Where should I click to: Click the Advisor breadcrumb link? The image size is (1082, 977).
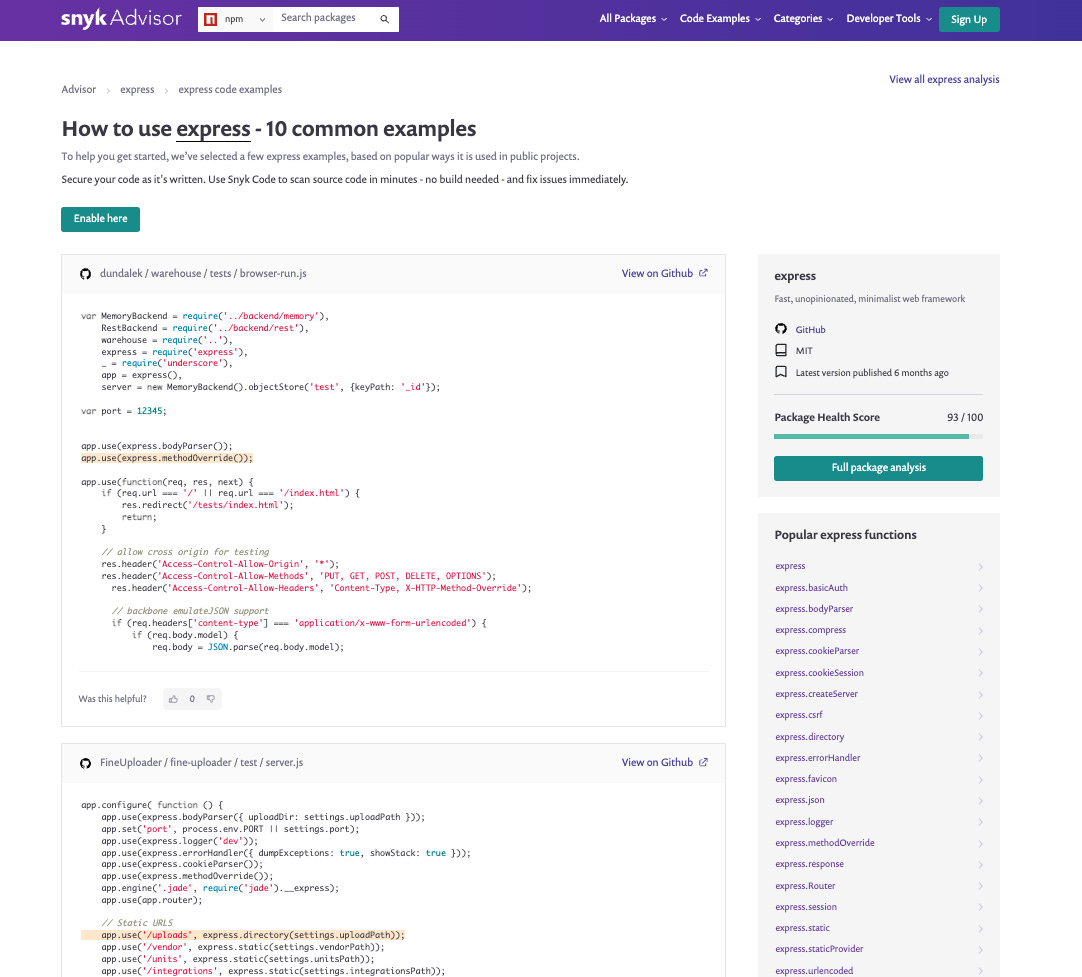point(79,90)
